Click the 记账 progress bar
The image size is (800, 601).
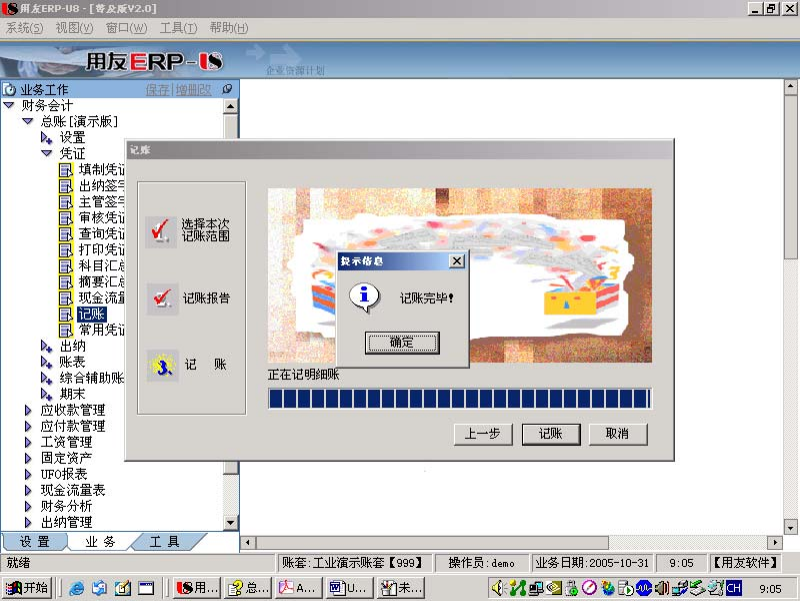tap(459, 398)
